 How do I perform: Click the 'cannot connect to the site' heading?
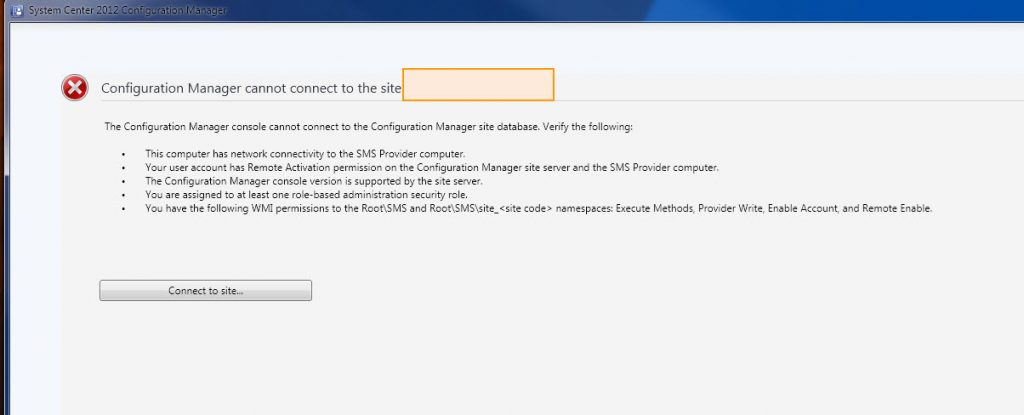click(251, 88)
